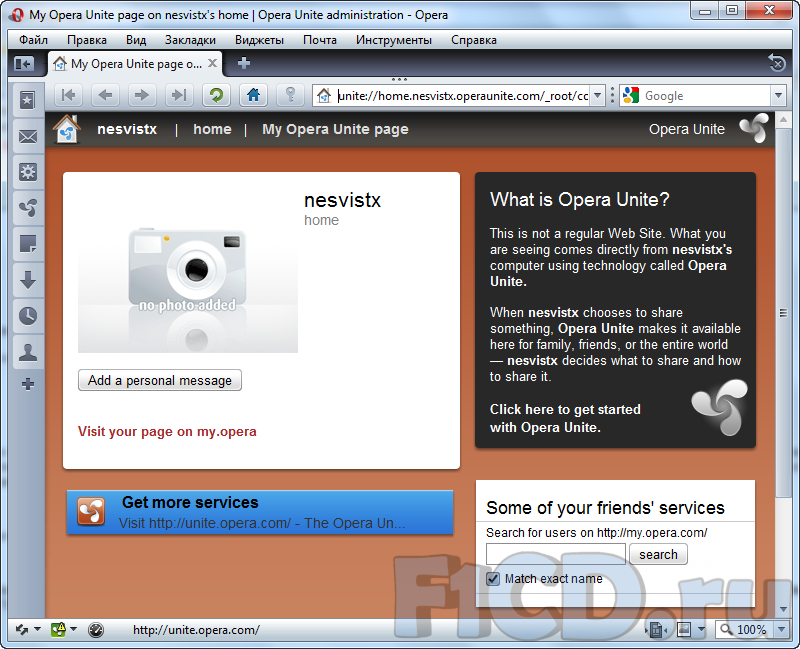This screenshot has height=649, width=800.
Task: Click the Wand password key icon
Action: (x=290, y=95)
